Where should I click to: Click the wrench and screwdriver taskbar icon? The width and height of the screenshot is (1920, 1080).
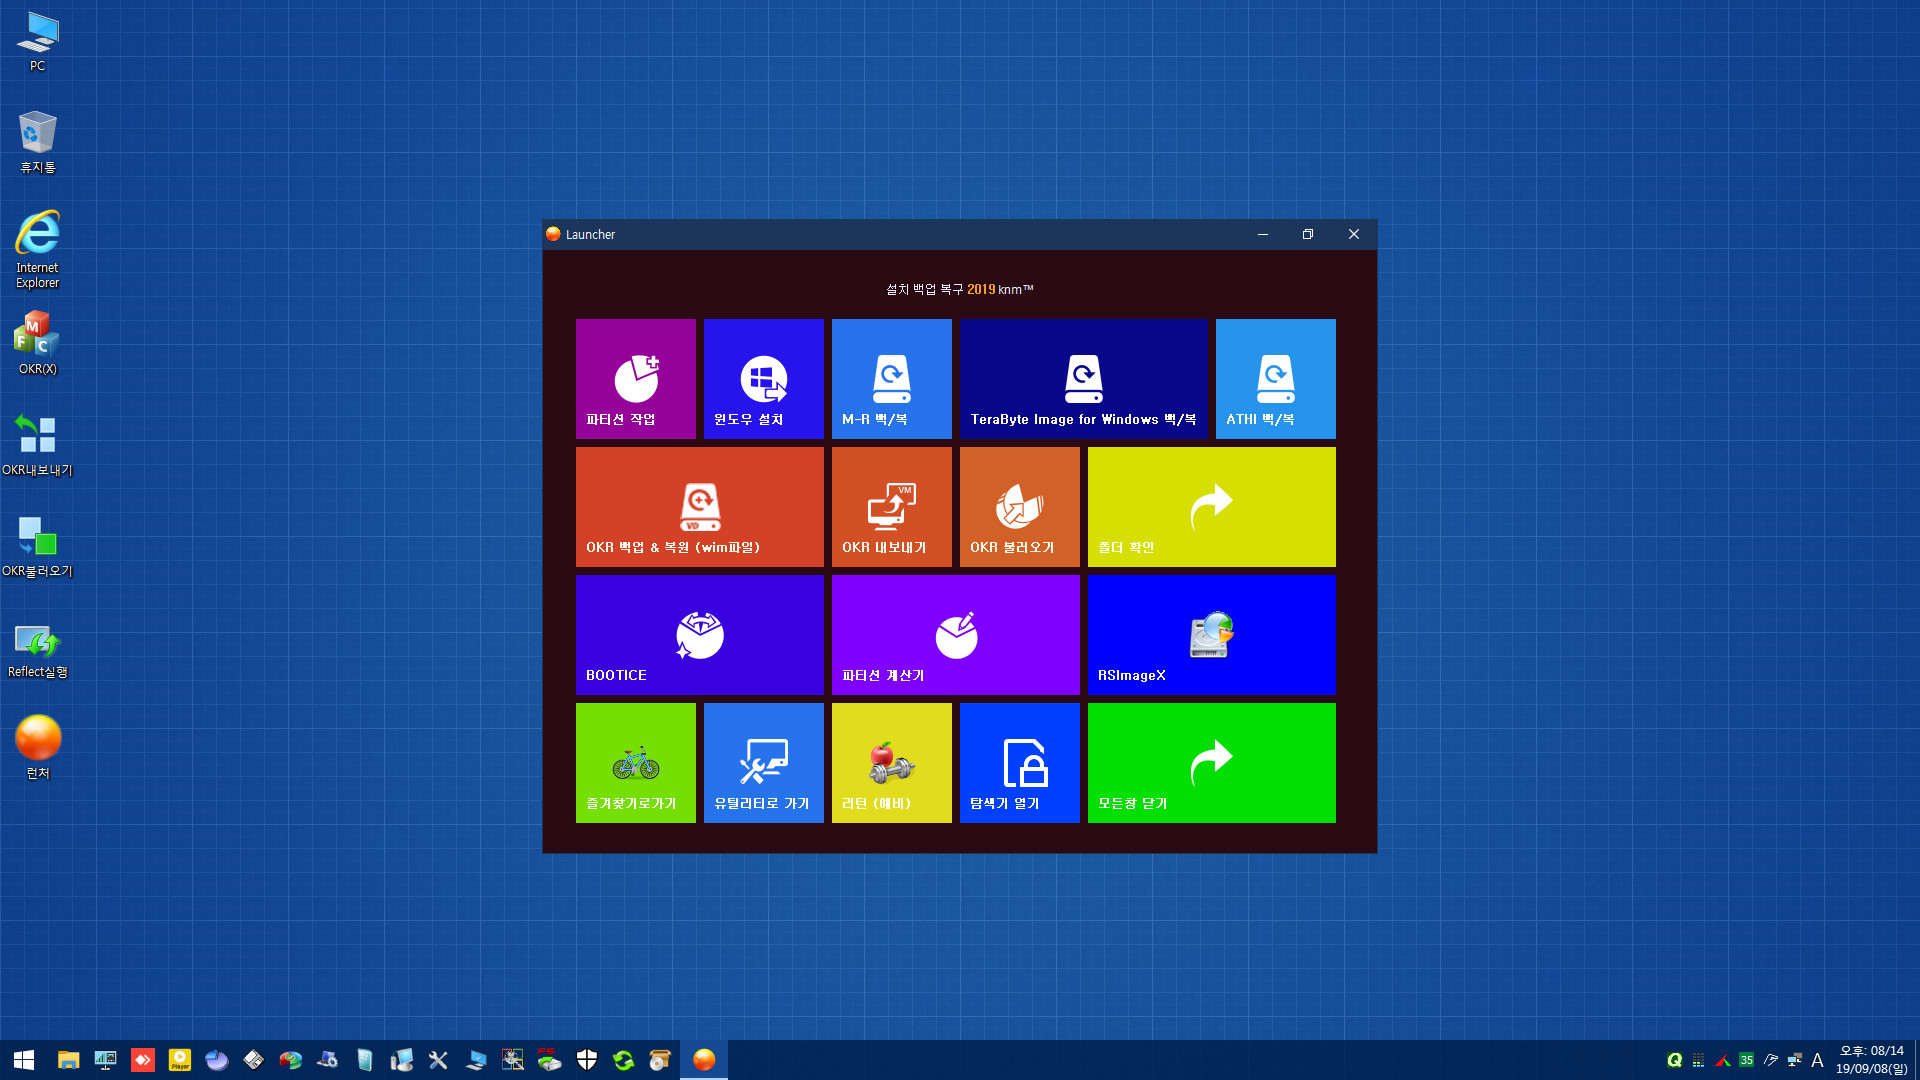point(438,1060)
